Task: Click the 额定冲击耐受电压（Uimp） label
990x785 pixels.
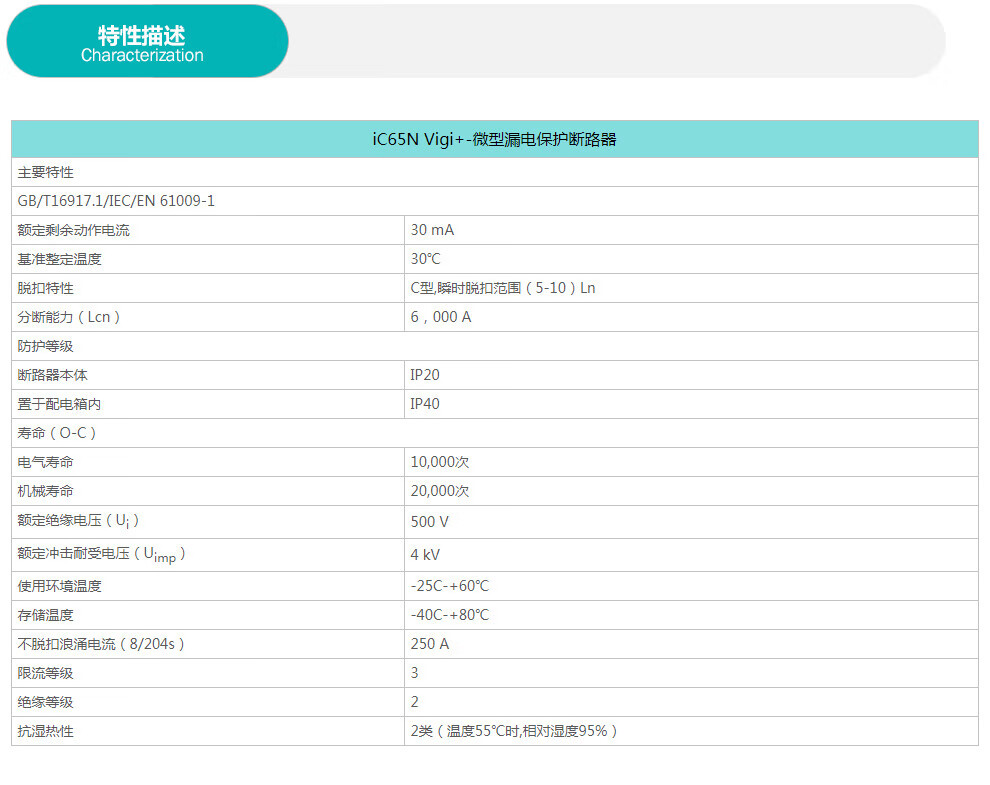Action: pos(102,554)
